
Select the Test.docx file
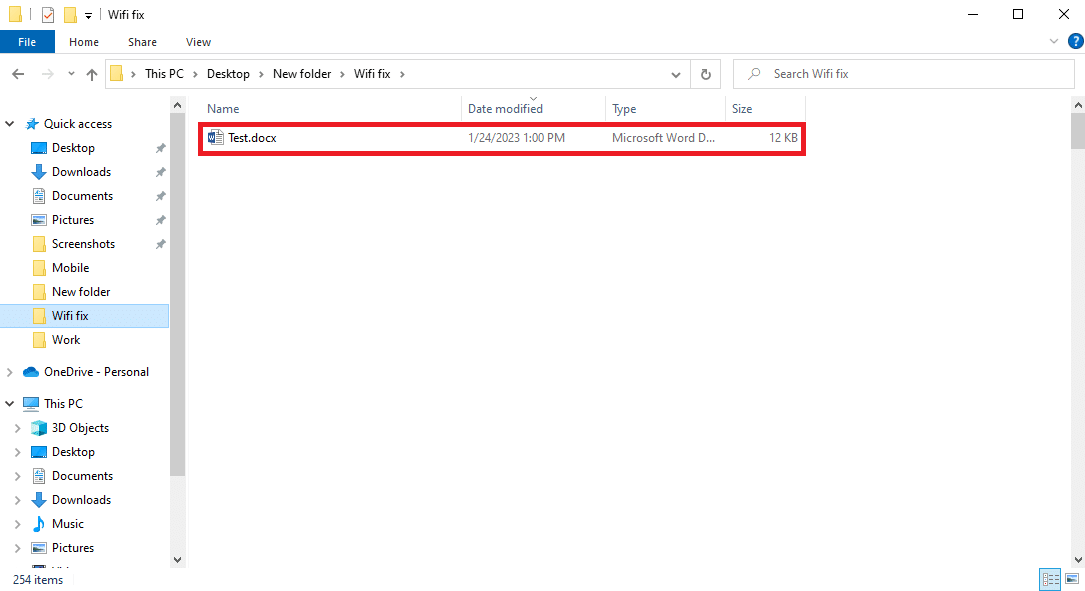pos(502,138)
